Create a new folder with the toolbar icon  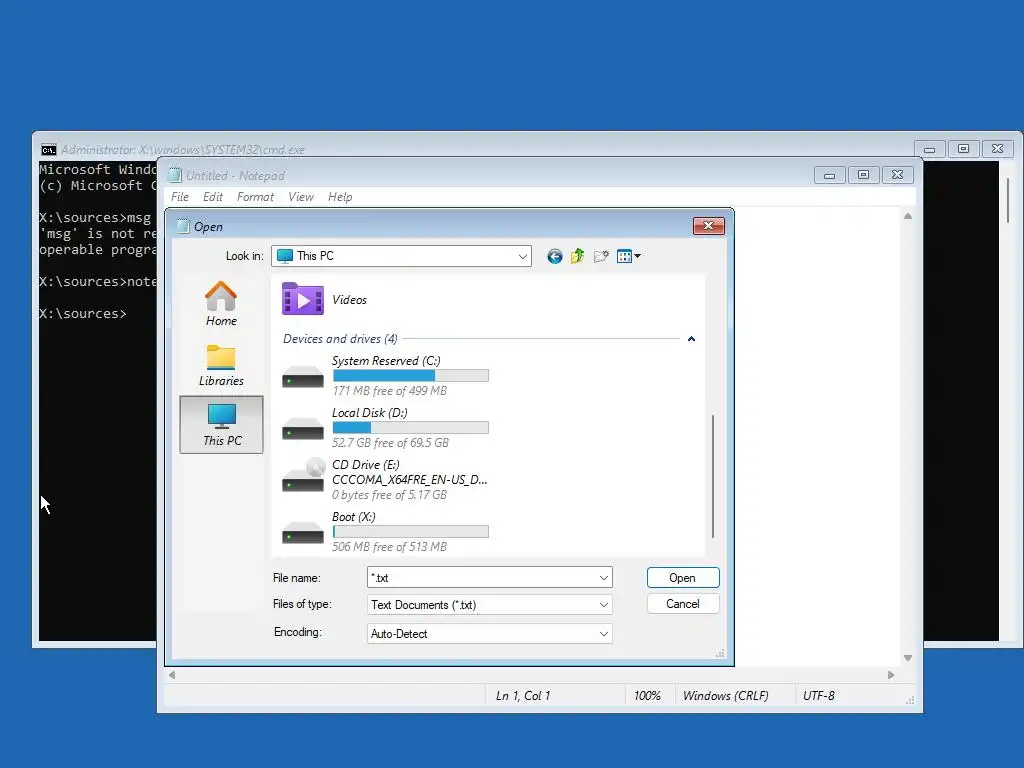point(601,257)
